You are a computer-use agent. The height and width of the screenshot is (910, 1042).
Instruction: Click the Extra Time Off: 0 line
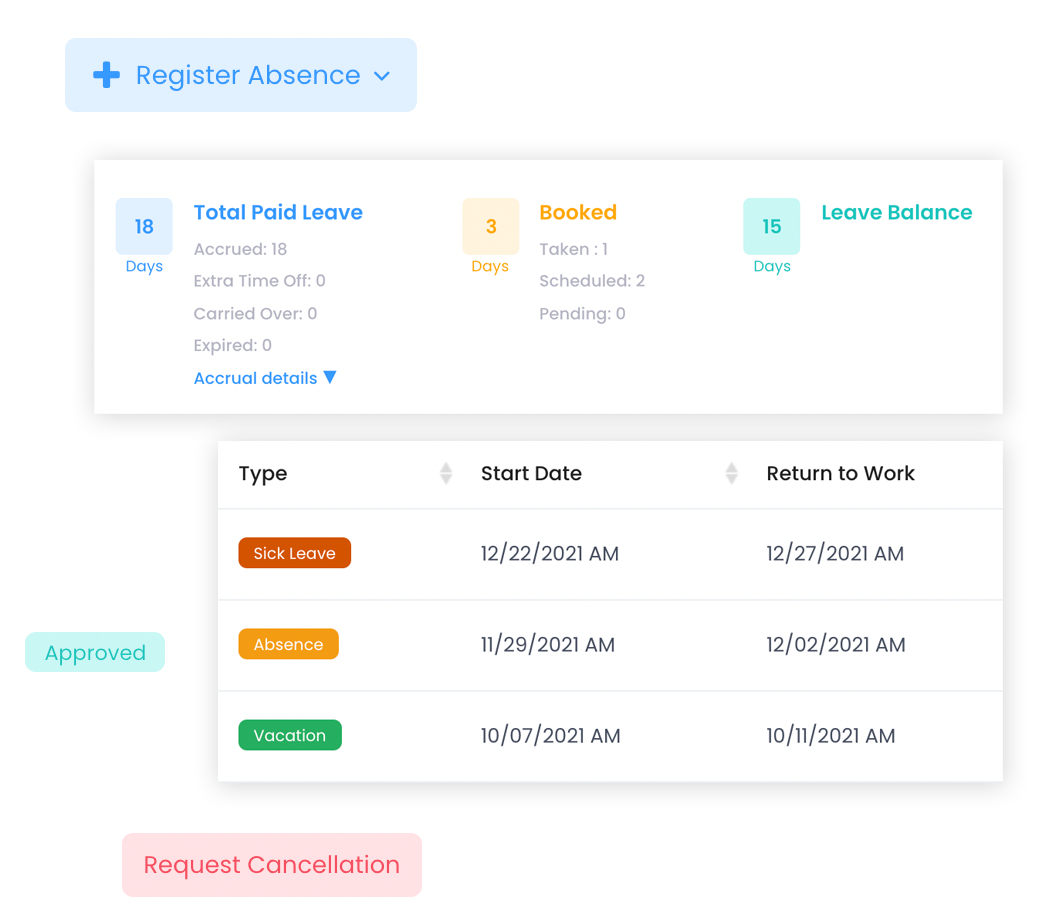(259, 281)
